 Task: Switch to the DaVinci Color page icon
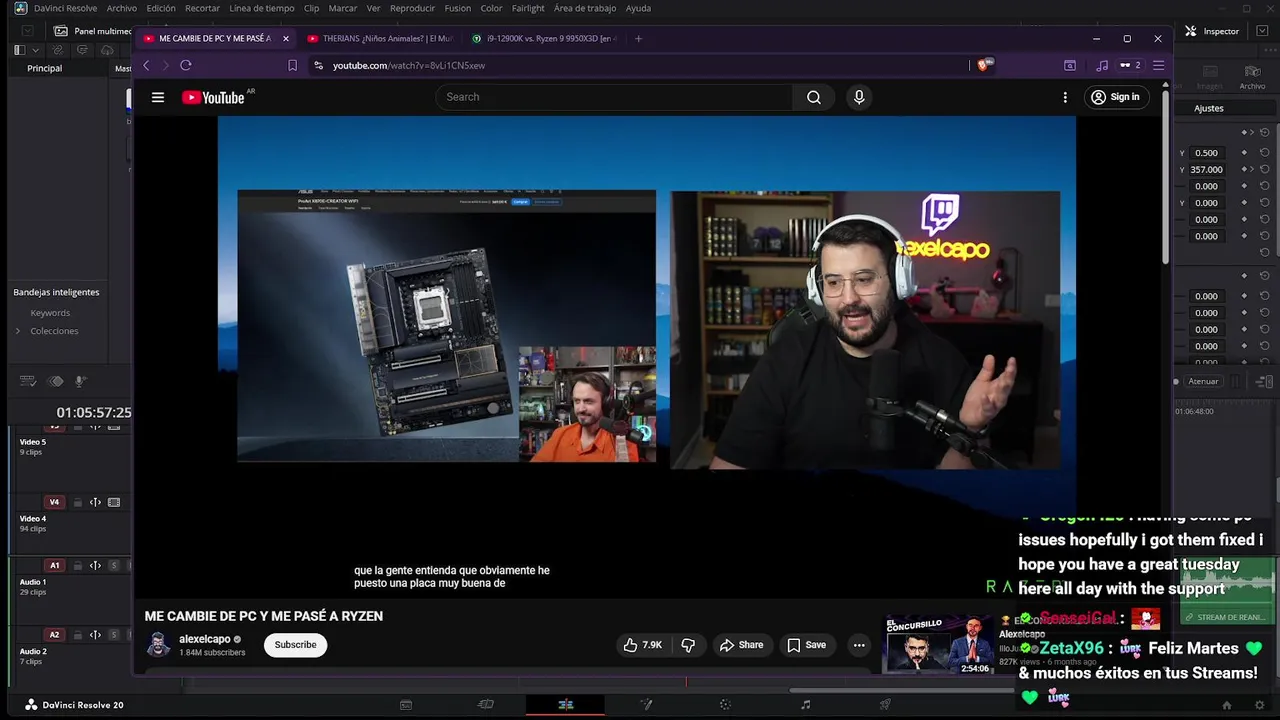(x=725, y=705)
